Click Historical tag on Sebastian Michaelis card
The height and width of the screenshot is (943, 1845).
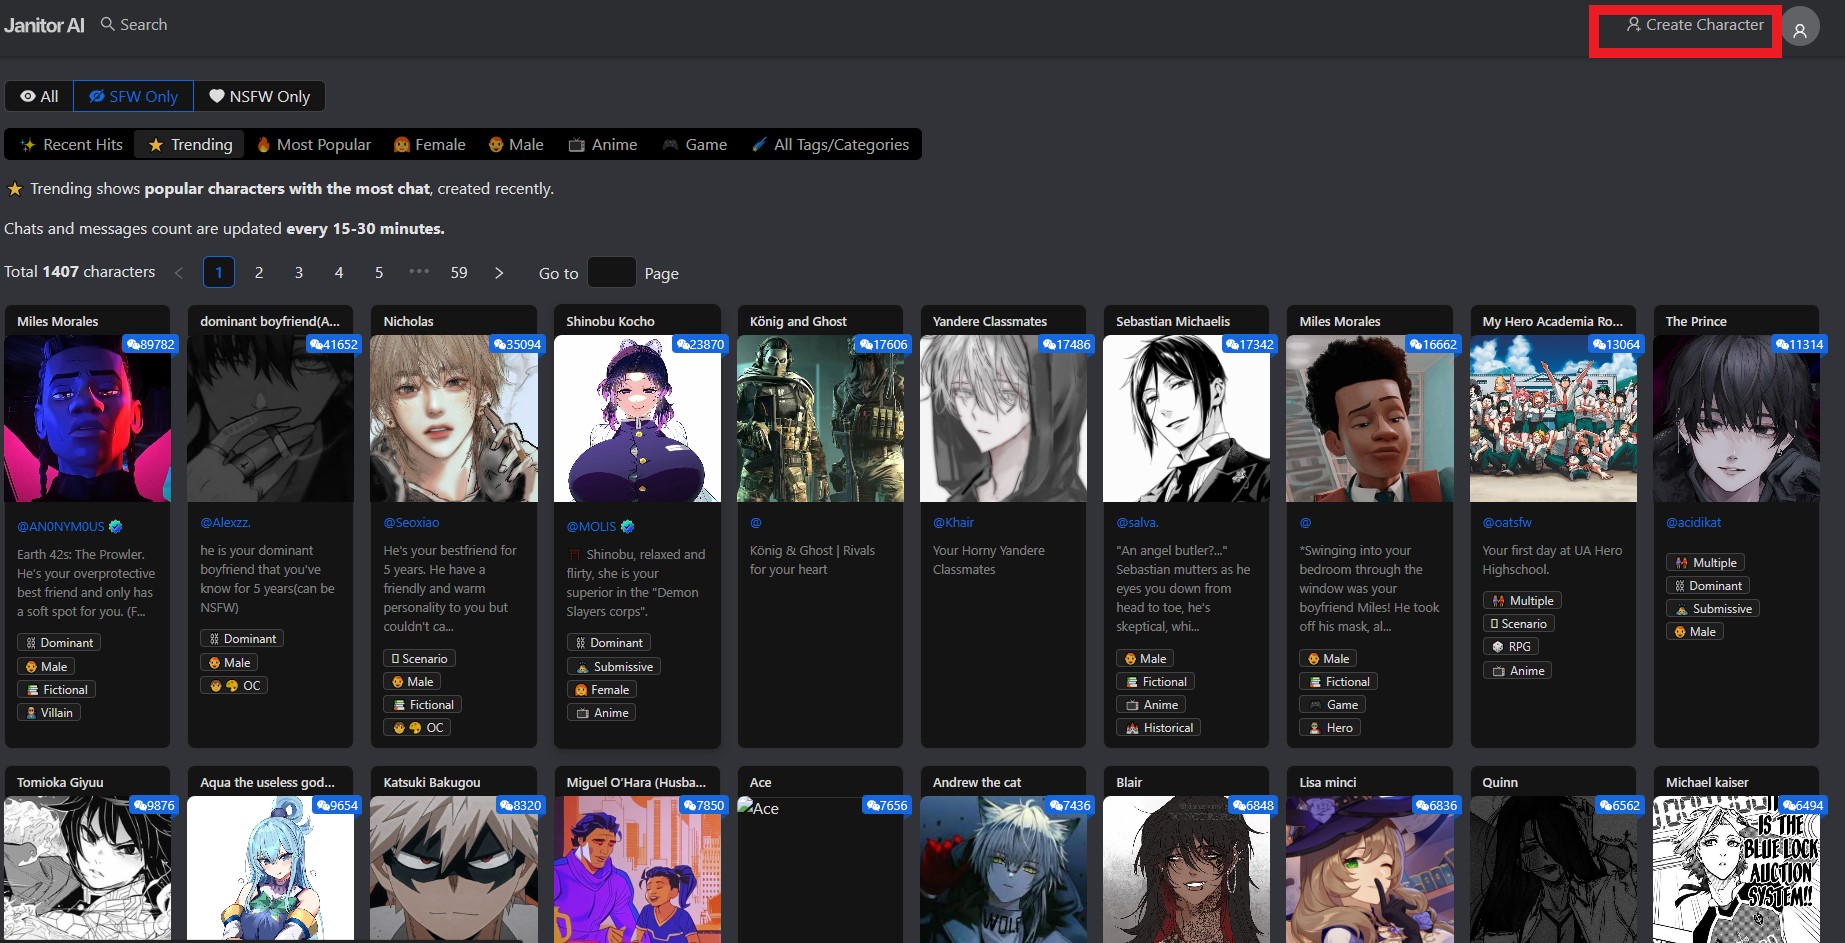tap(1158, 728)
